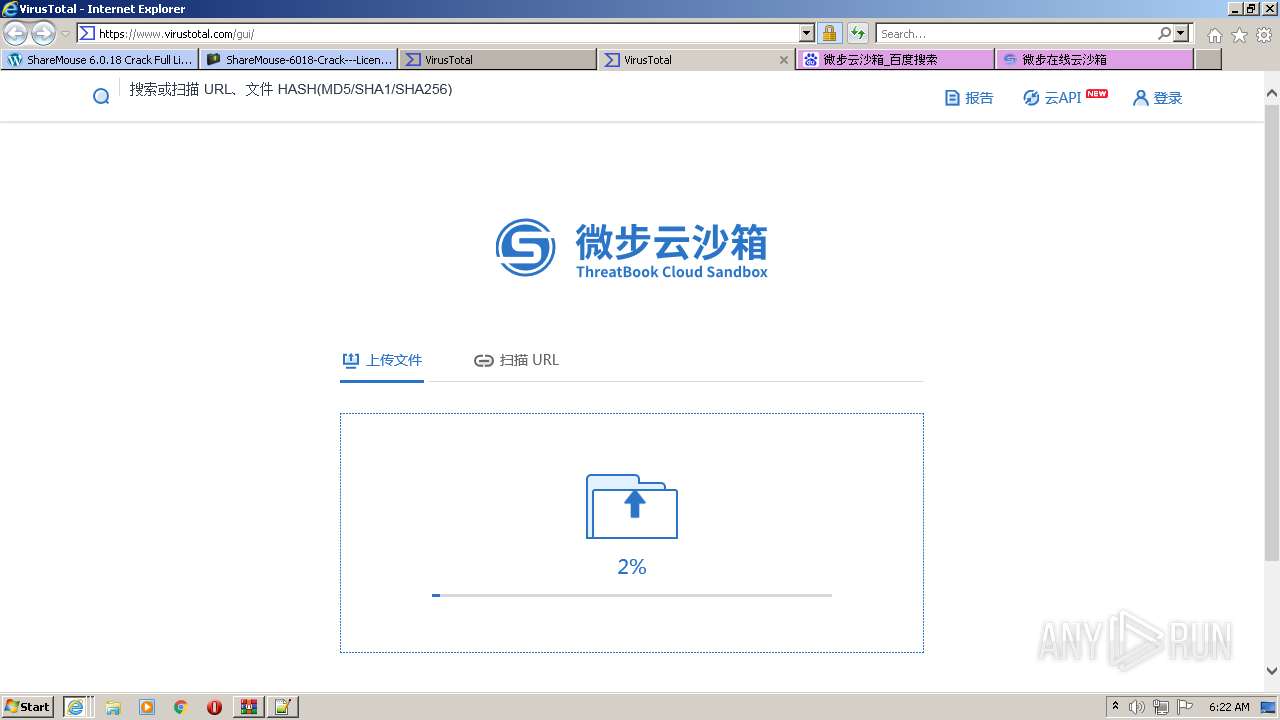1280x720 pixels.
Task: Open Windows Explorer taskbar icon
Action: [x=113, y=707]
